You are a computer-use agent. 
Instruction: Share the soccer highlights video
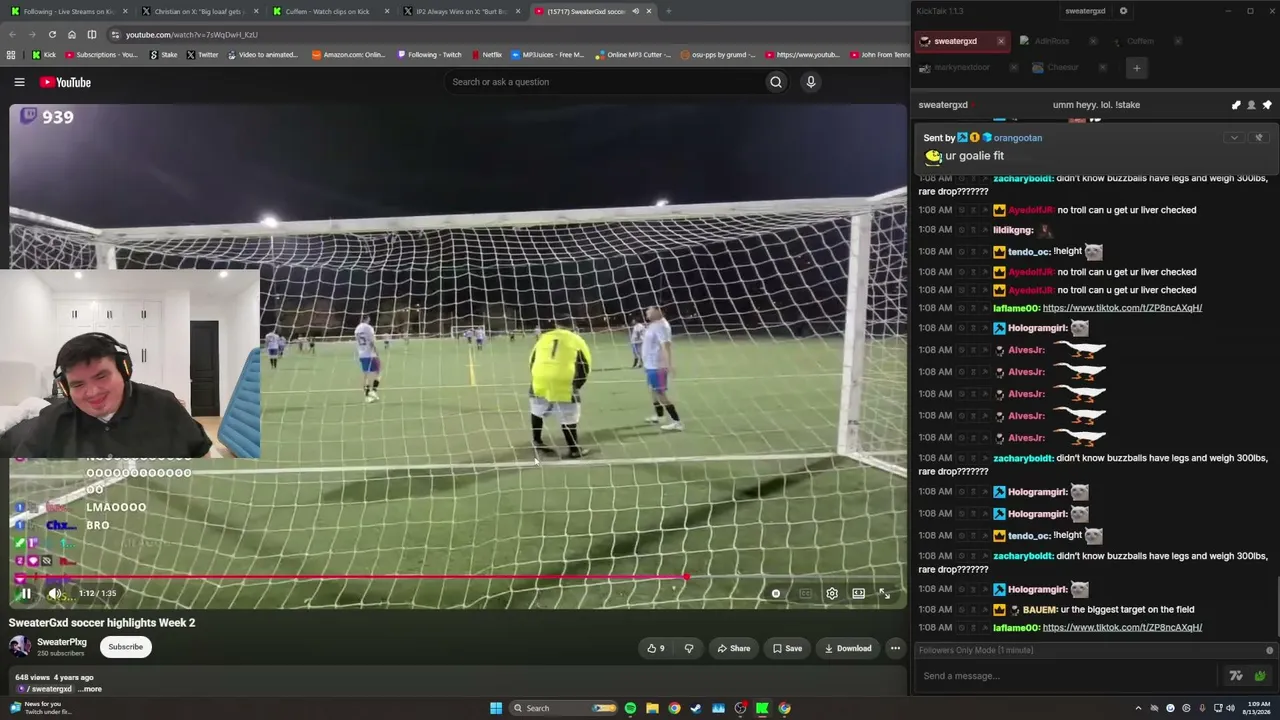(x=734, y=648)
